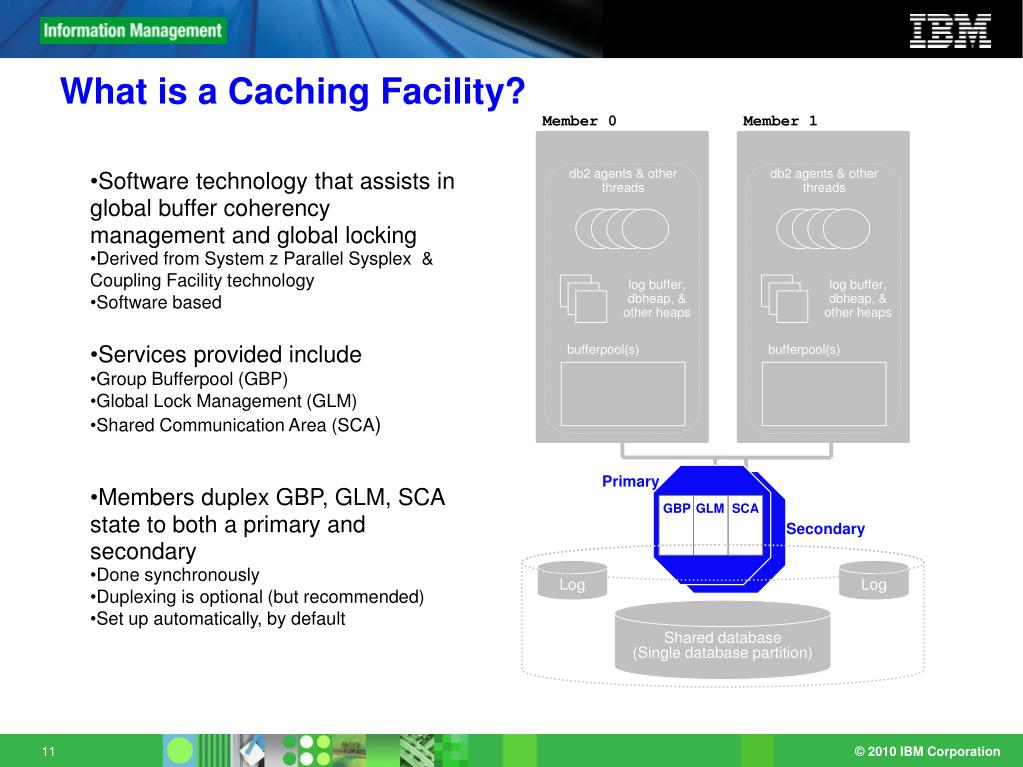
Task: Select the Services provided include heading
Action: (226, 355)
